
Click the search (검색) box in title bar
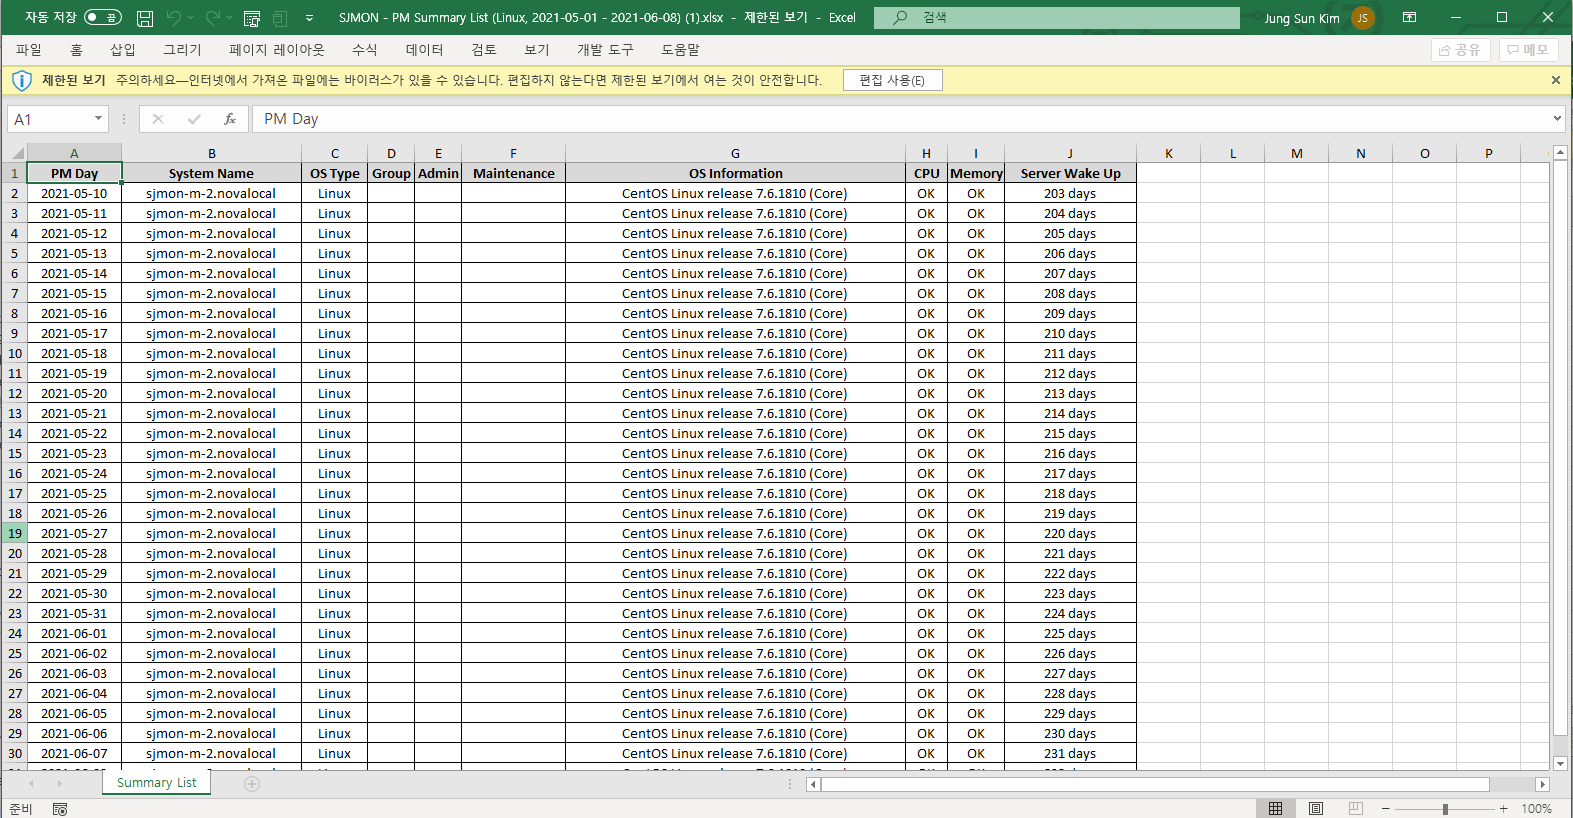pos(1056,17)
